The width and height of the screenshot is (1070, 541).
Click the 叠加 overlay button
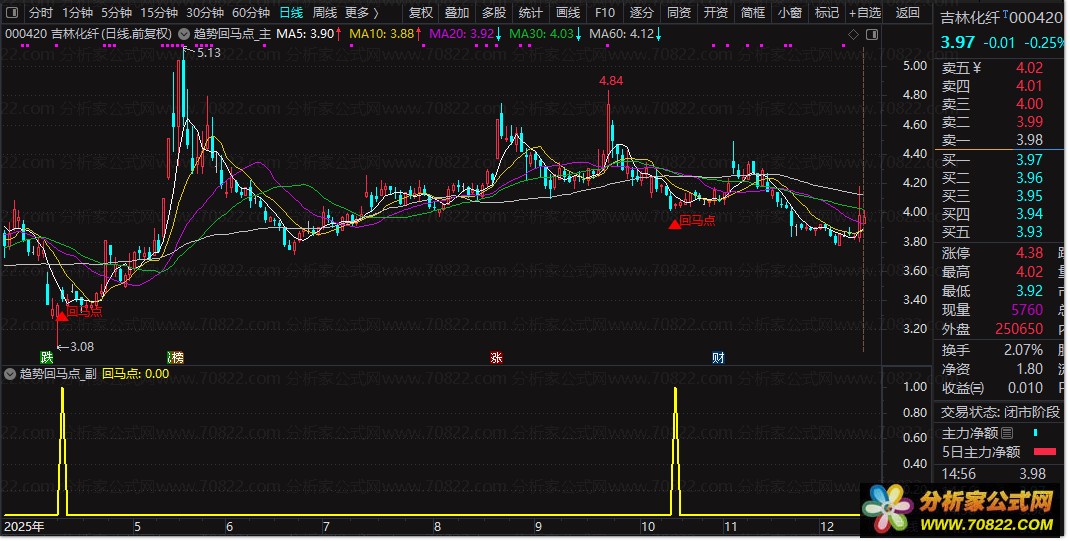[x=457, y=12]
